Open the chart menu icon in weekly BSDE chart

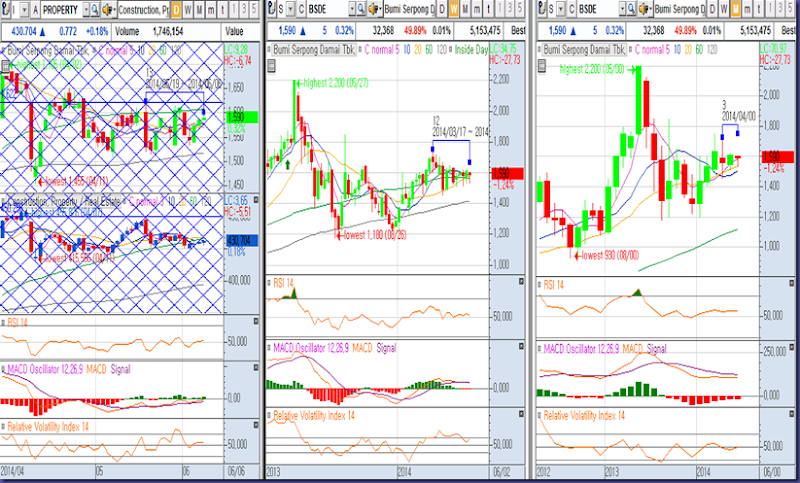(x=271, y=65)
